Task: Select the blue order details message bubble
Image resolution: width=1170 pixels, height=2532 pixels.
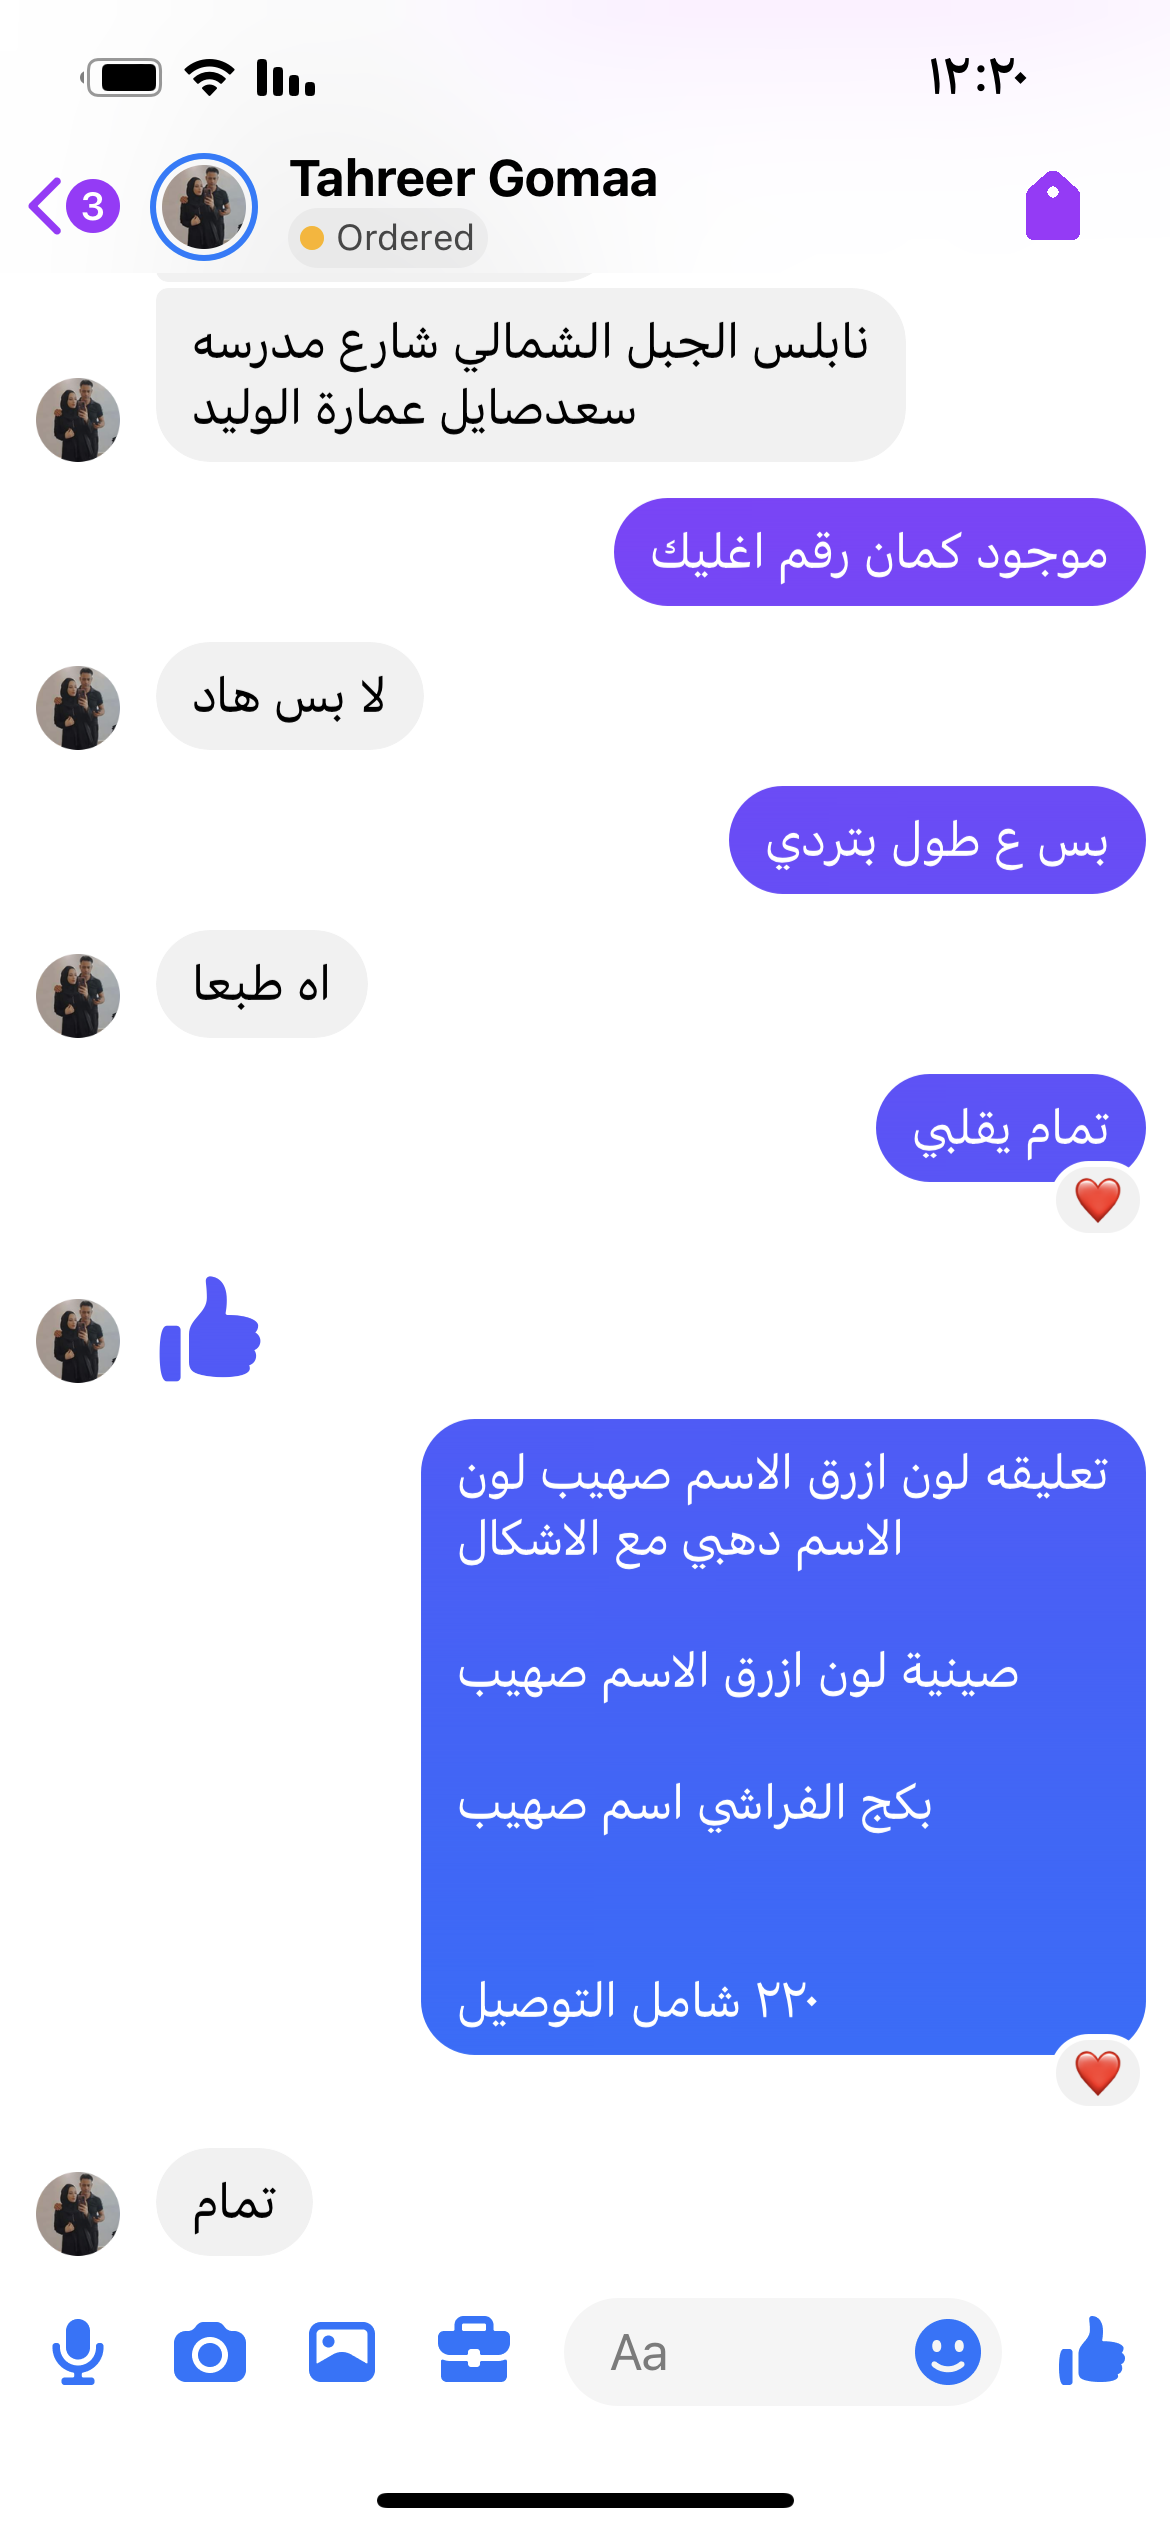Action: tap(783, 1737)
